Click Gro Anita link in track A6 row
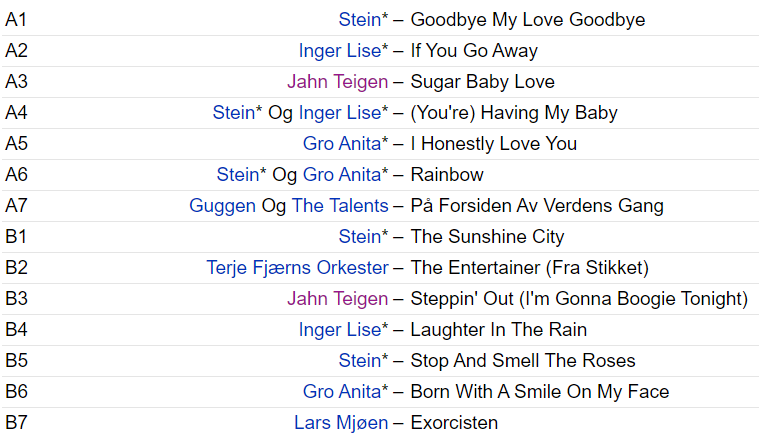The height and width of the screenshot is (444, 759). [342, 175]
